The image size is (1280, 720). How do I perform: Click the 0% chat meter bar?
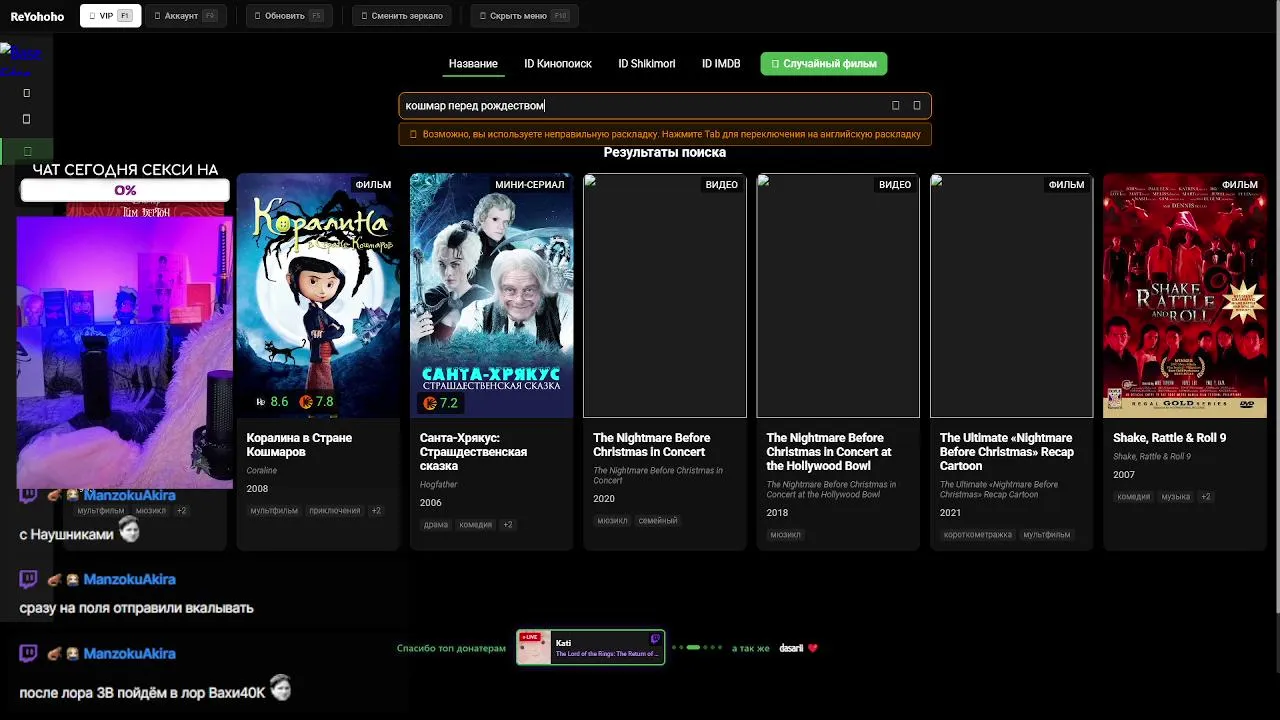[x=125, y=190]
